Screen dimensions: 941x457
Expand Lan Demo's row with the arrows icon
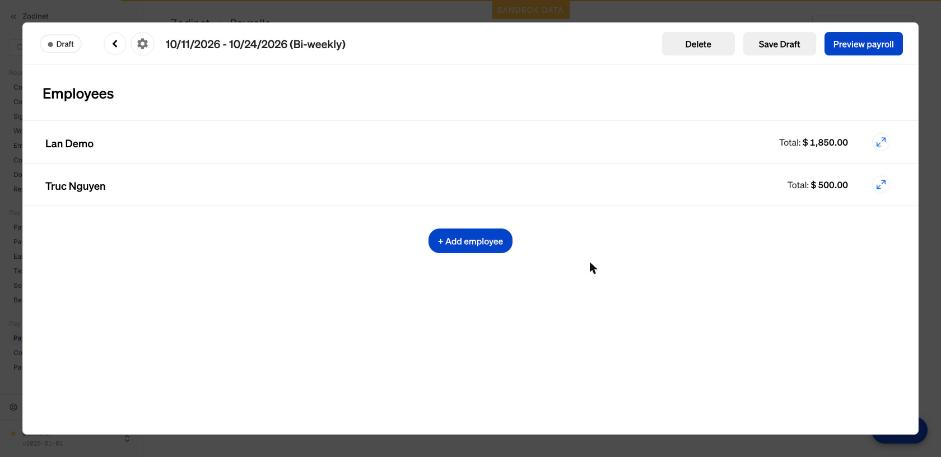pos(880,142)
